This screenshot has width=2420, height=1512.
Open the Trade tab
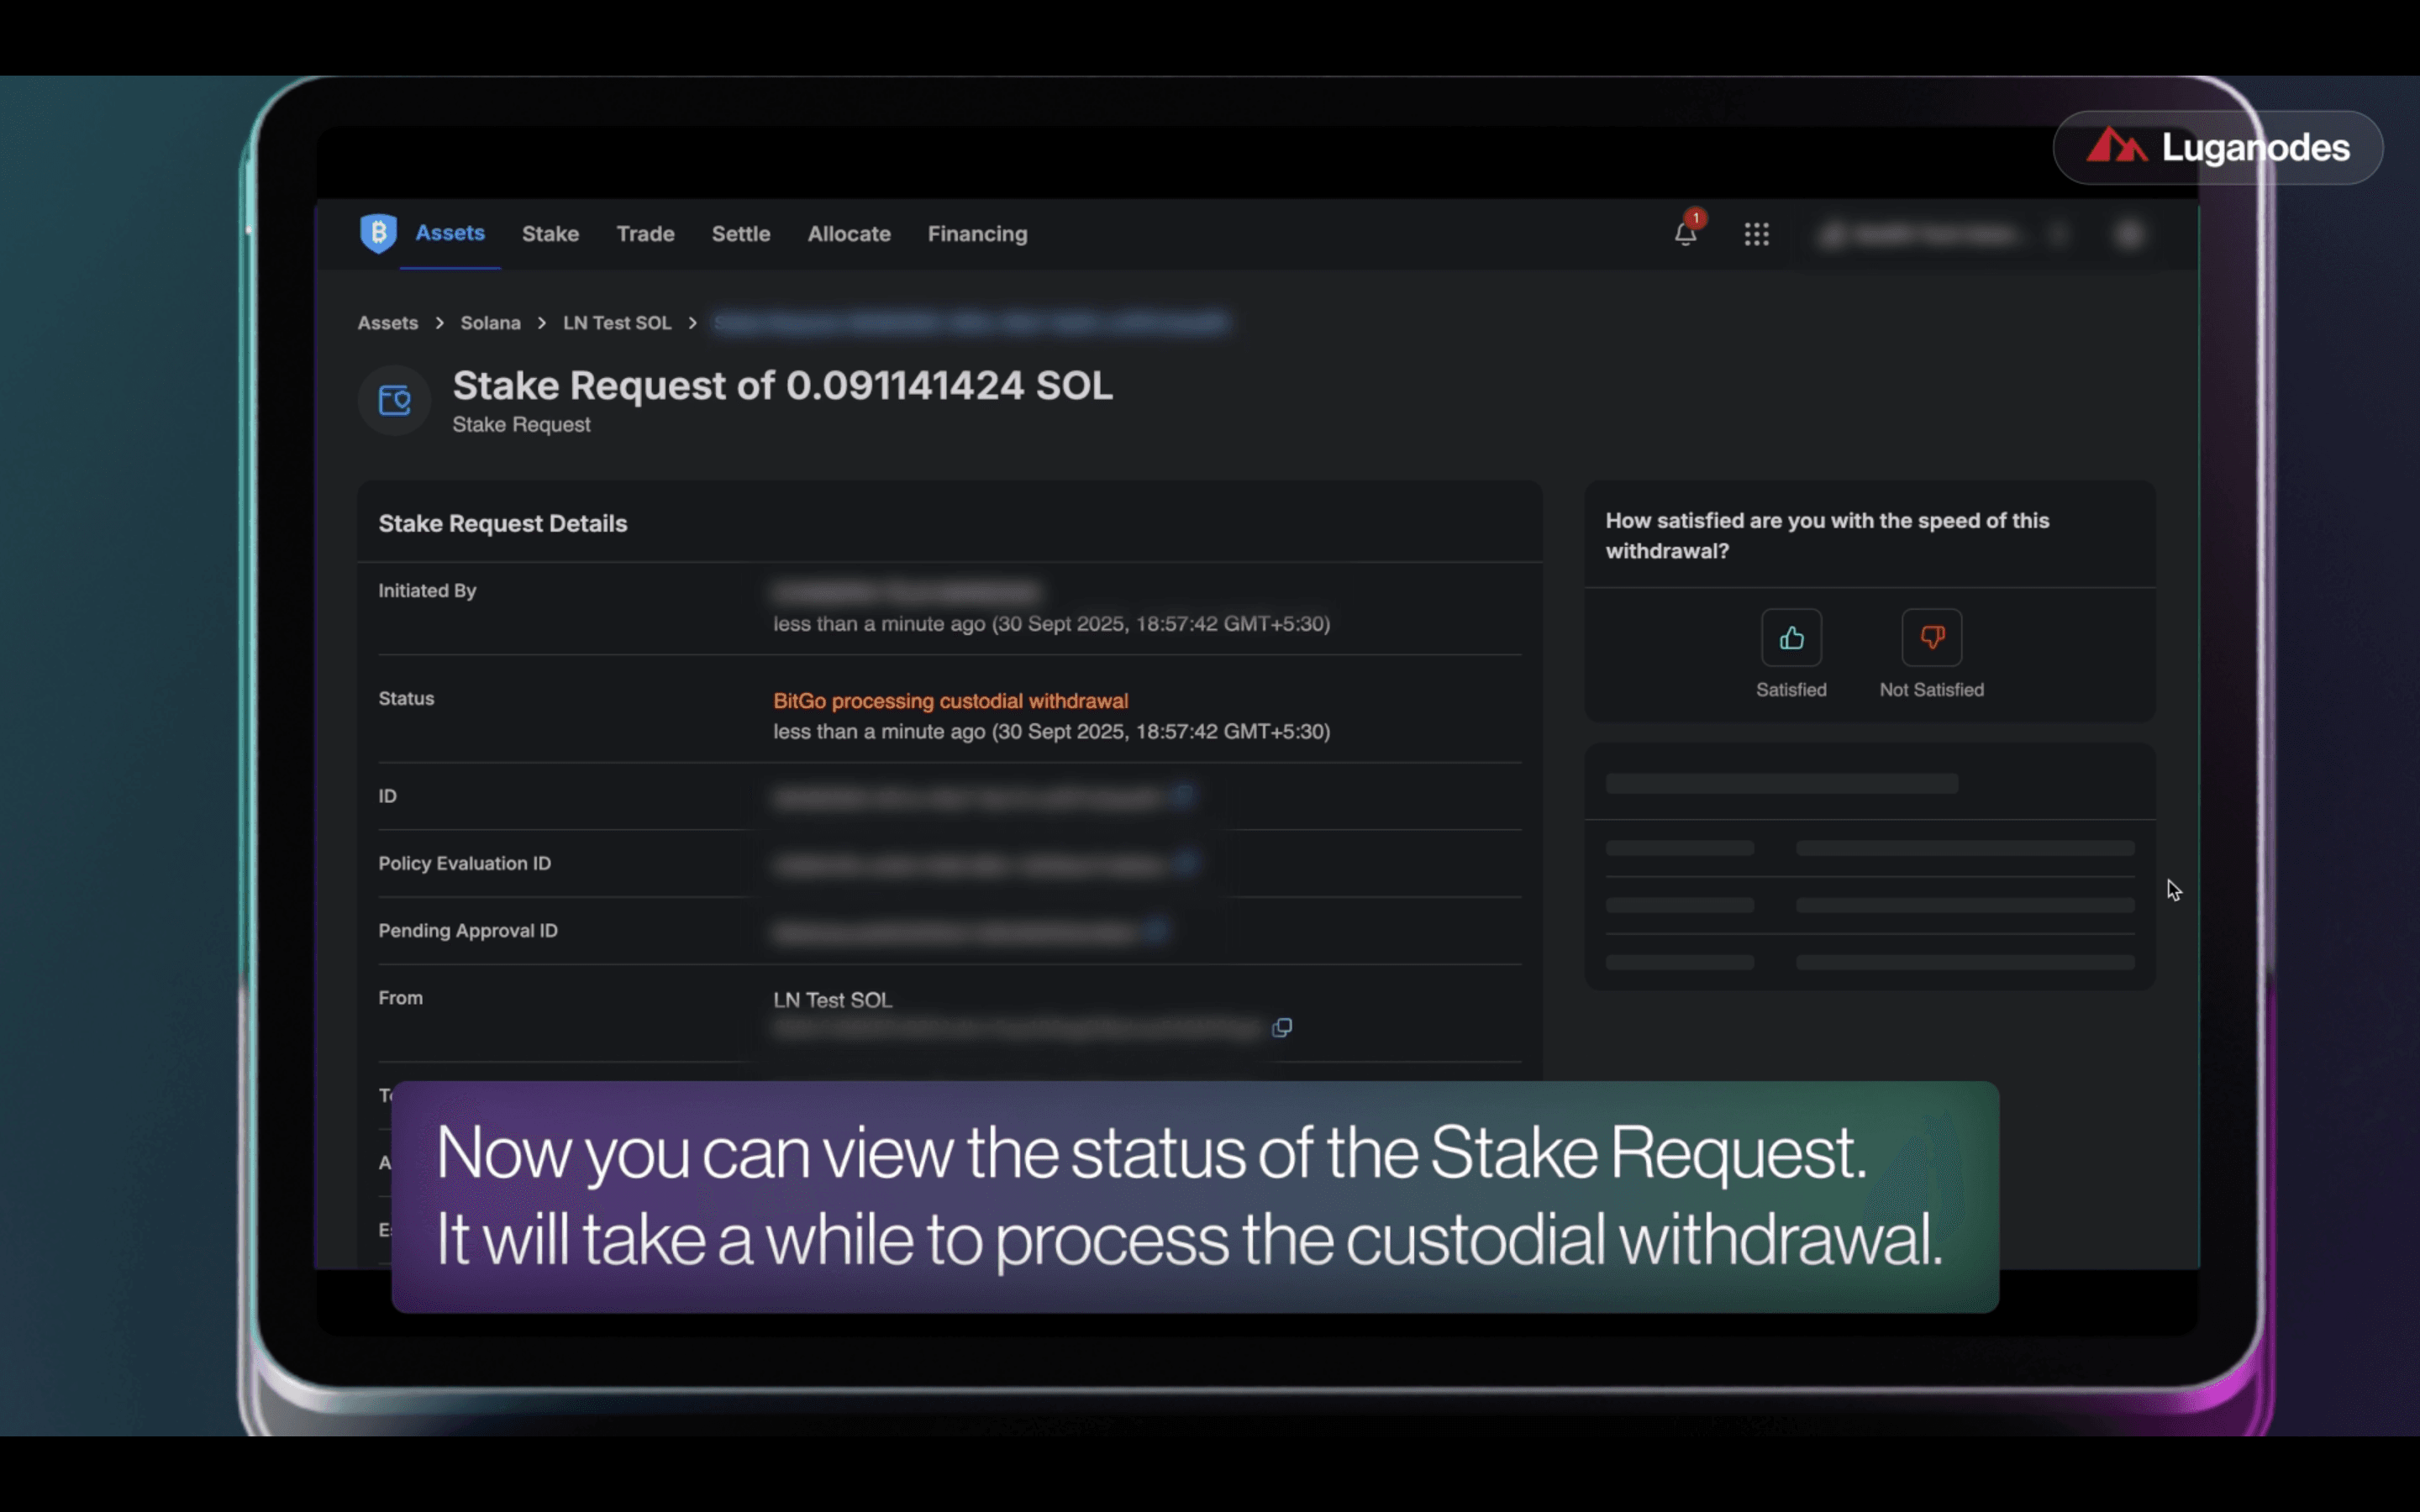point(645,234)
